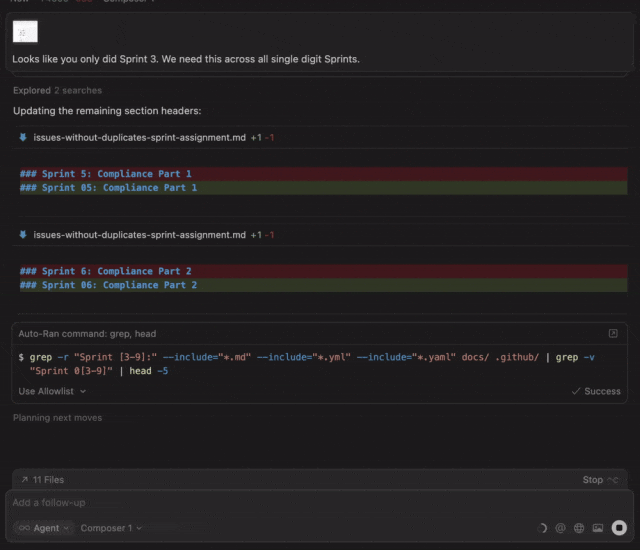Open the Agent mode dropdown

pos(42,528)
